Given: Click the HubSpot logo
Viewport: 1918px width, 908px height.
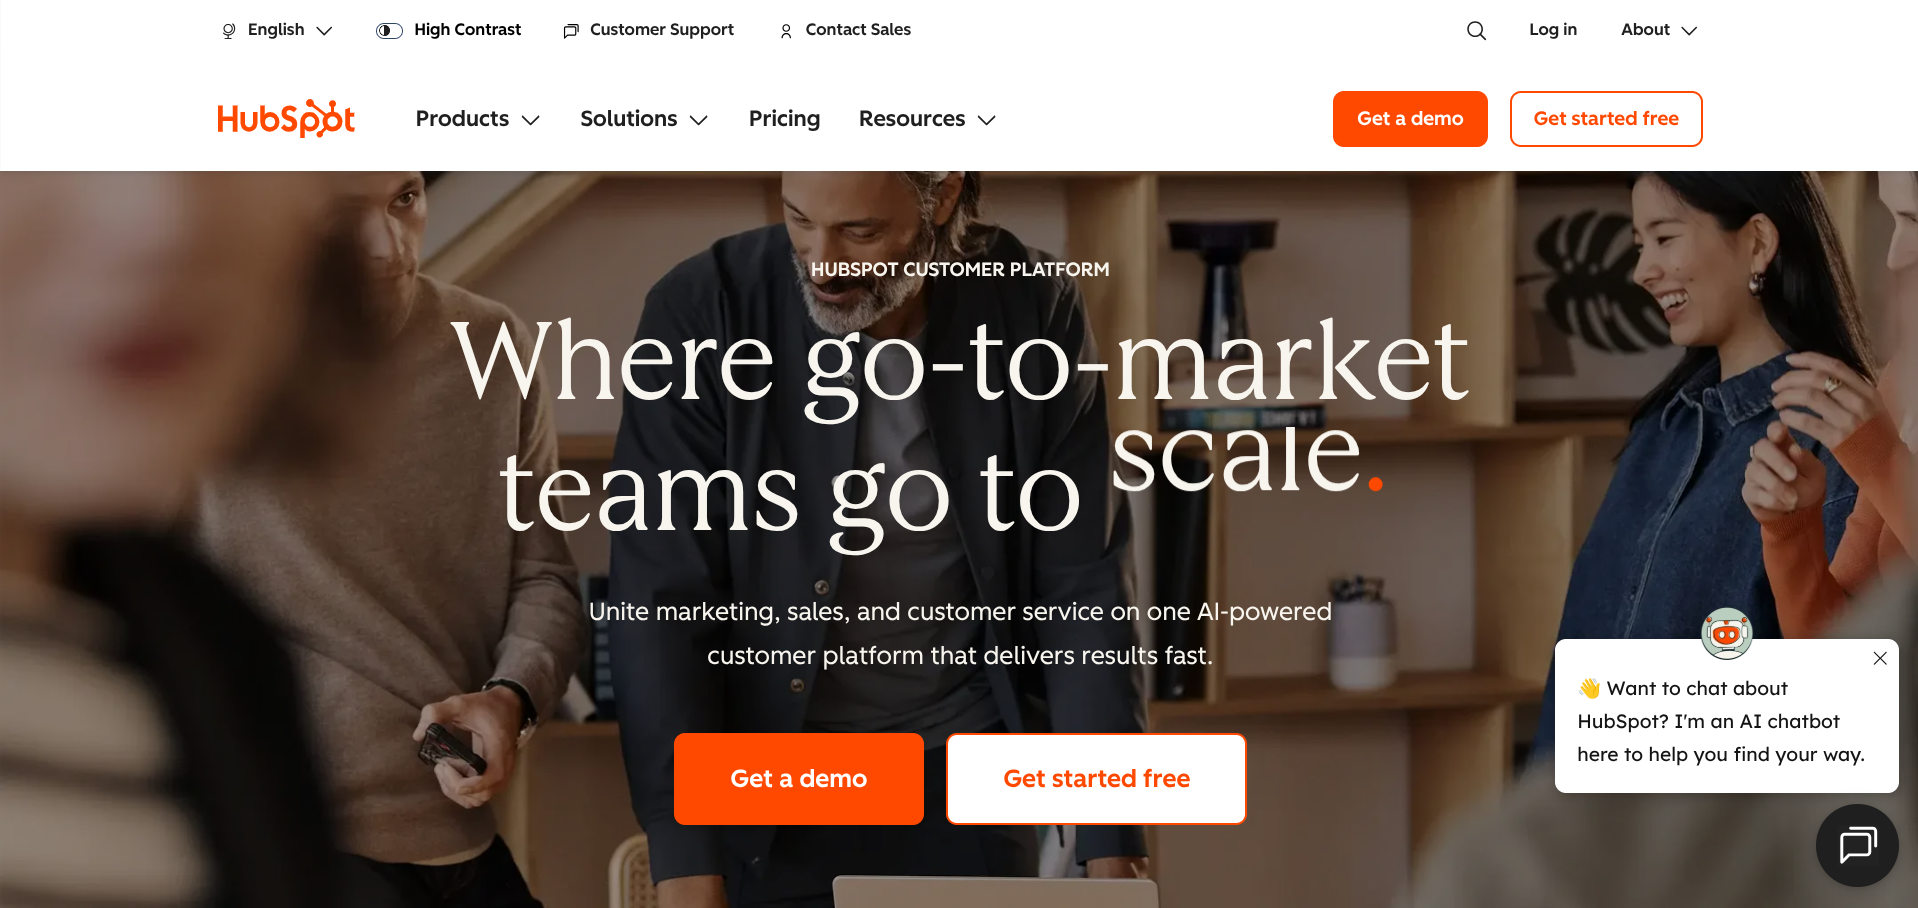Looking at the screenshot, I should point(286,119).
